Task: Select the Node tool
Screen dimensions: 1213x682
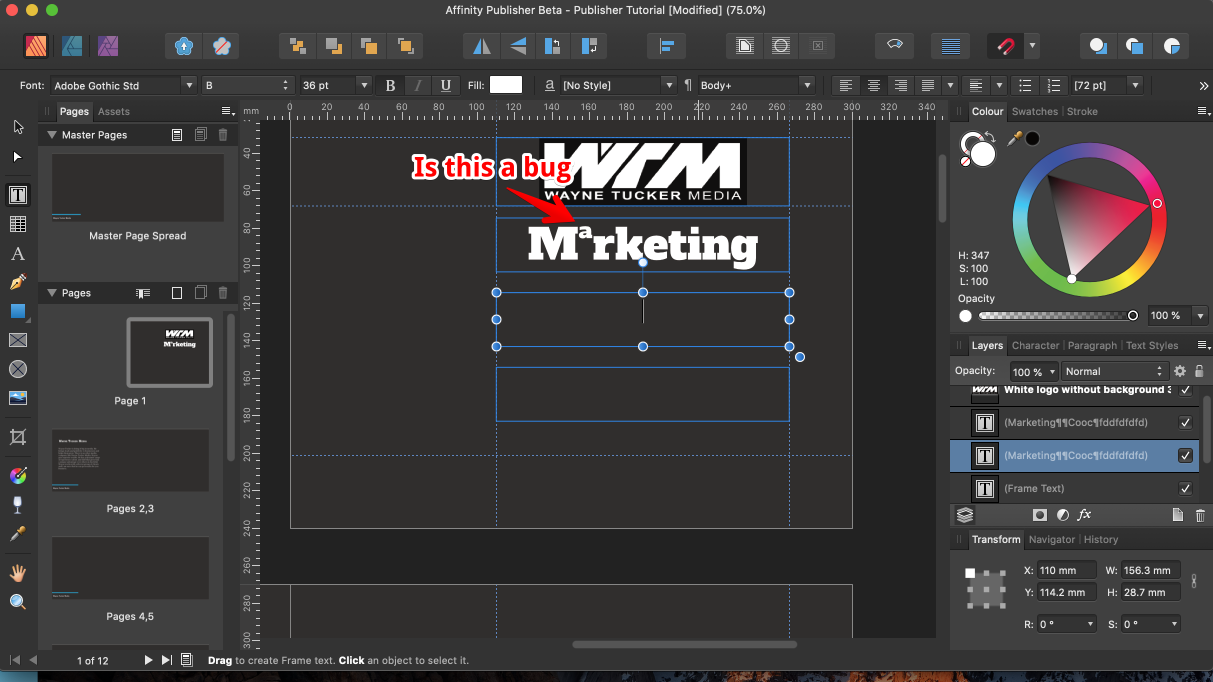Action: tap(18, 157)
